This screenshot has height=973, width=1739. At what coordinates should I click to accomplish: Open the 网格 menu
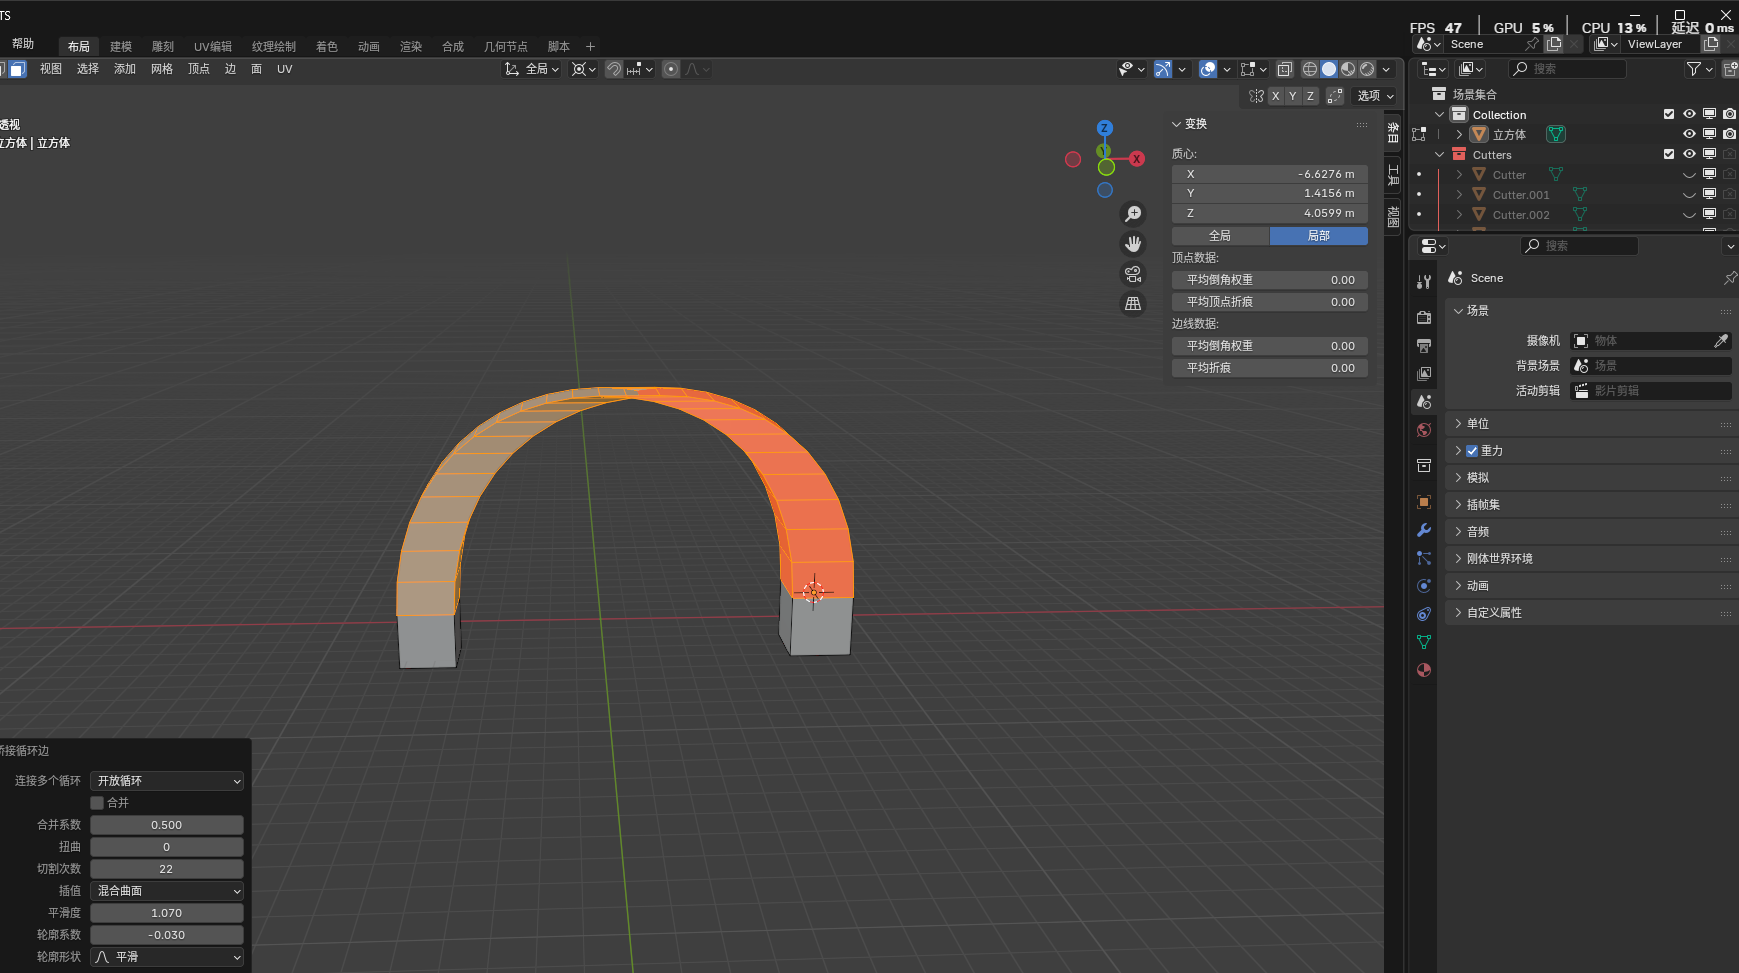[162, 69]
